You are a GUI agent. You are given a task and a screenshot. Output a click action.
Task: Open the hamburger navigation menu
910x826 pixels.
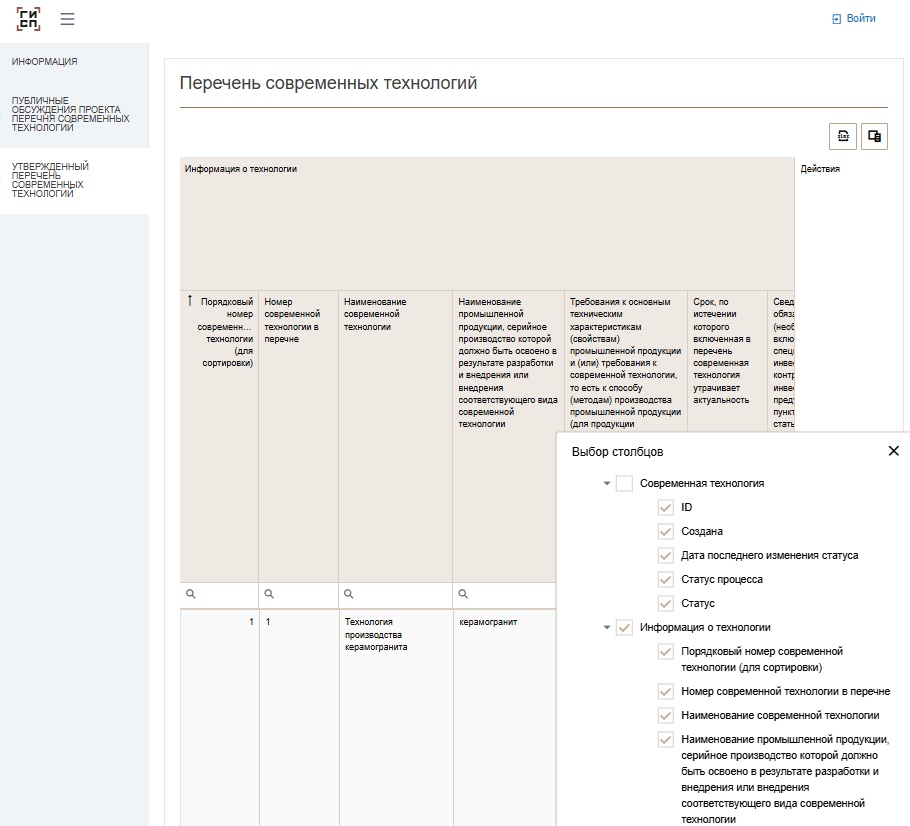[x=67, y=19]
